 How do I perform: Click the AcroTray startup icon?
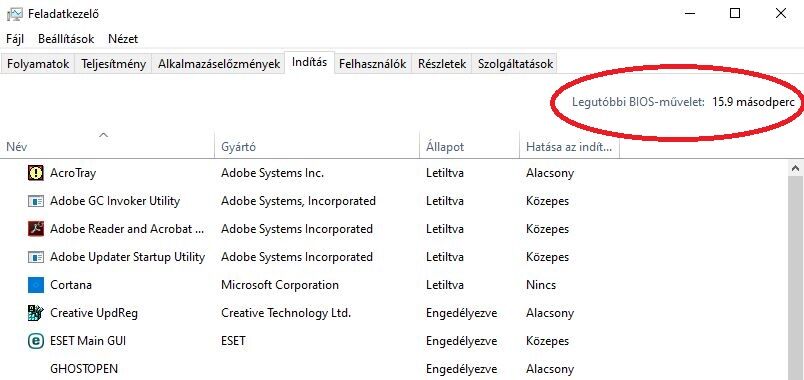pos(35,173)
